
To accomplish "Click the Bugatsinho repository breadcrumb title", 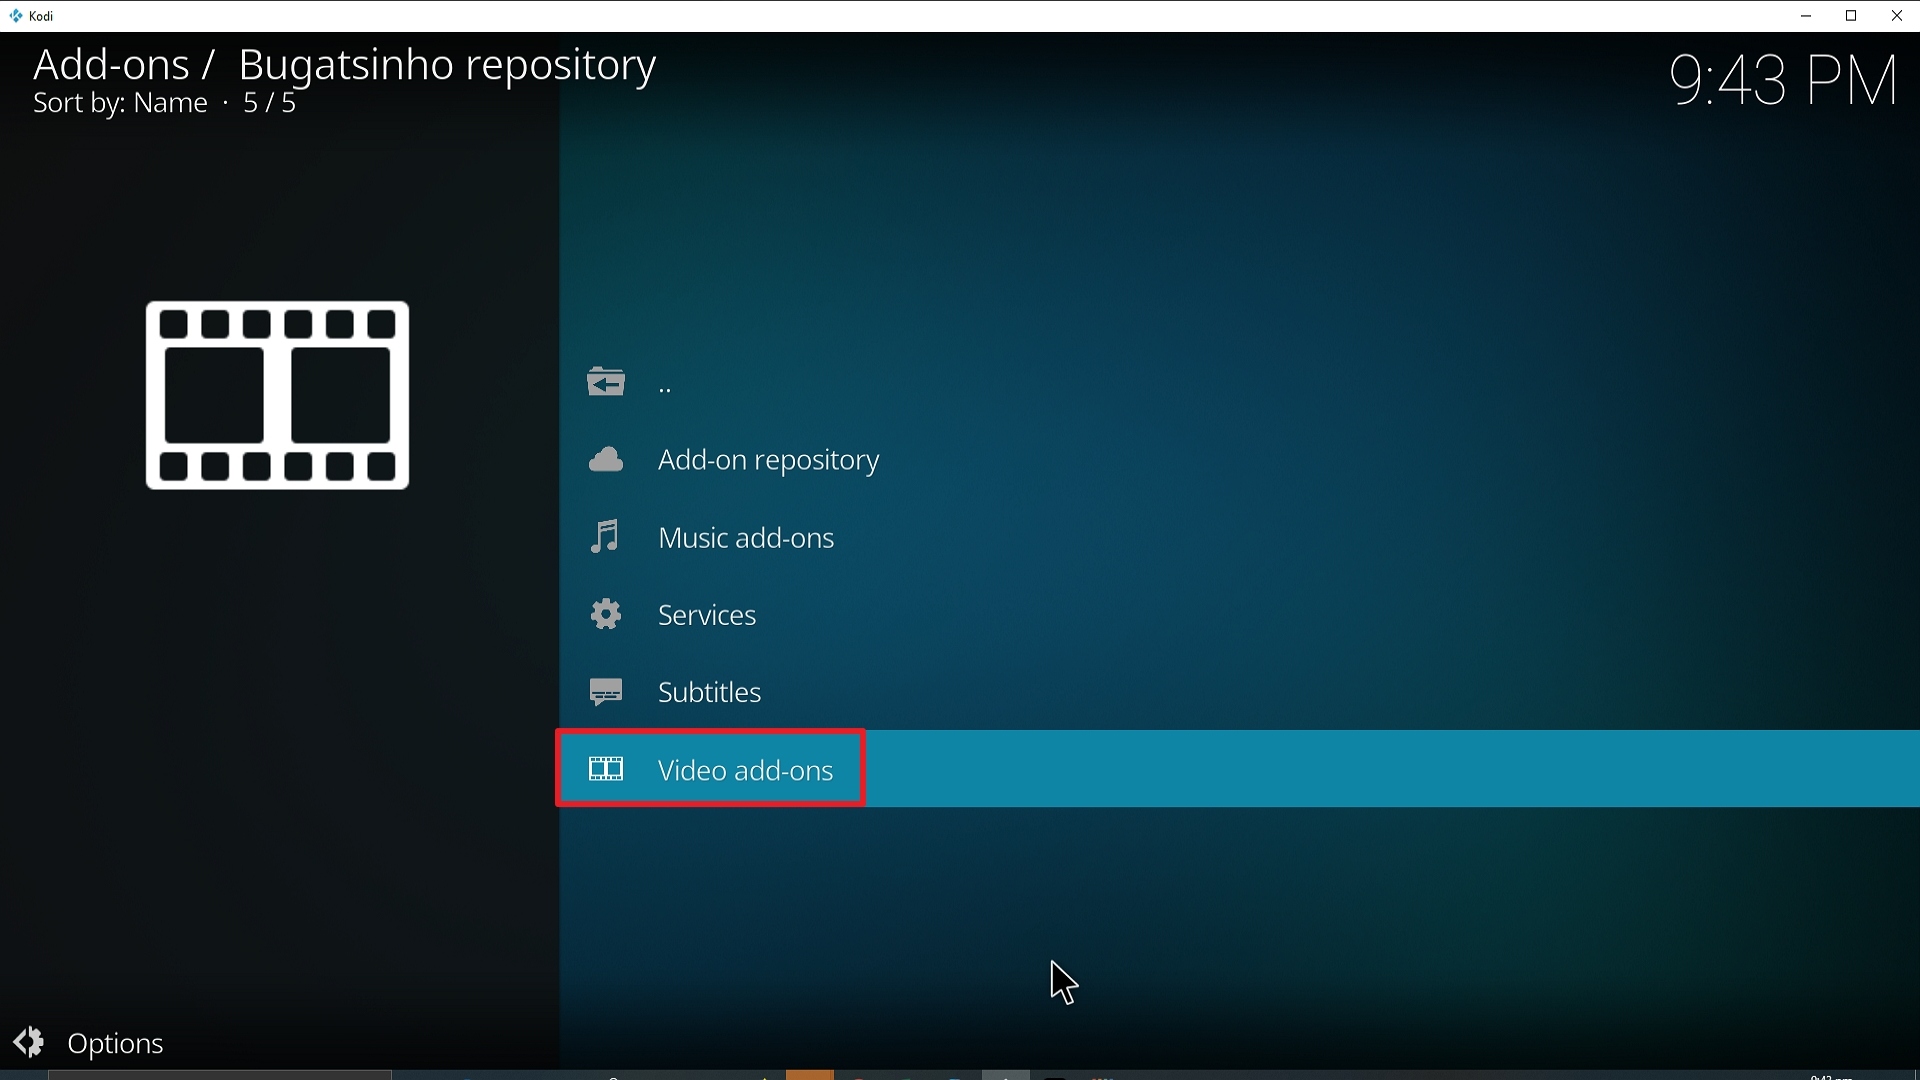I will pos(447,65).
